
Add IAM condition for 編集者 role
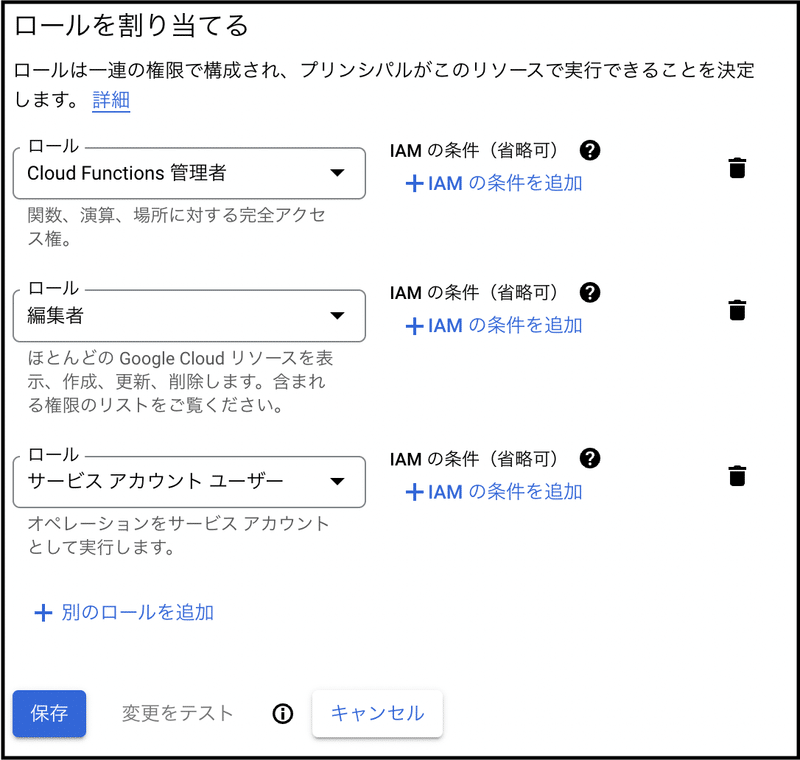pos(494,325)
